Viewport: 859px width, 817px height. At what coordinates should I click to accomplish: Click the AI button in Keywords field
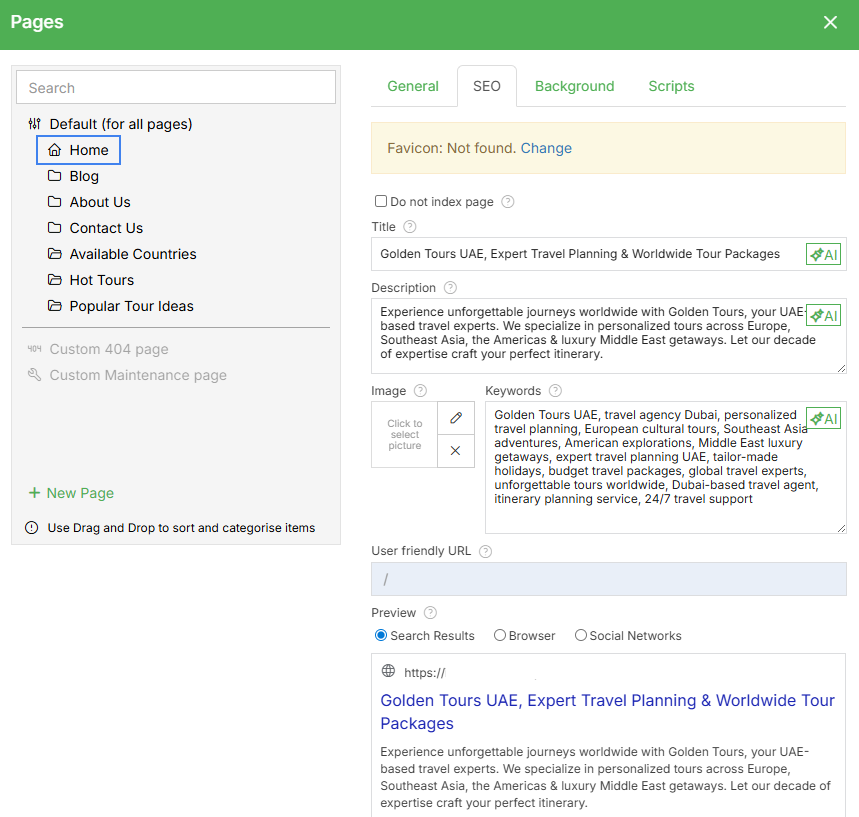click(x=823, y=418)
